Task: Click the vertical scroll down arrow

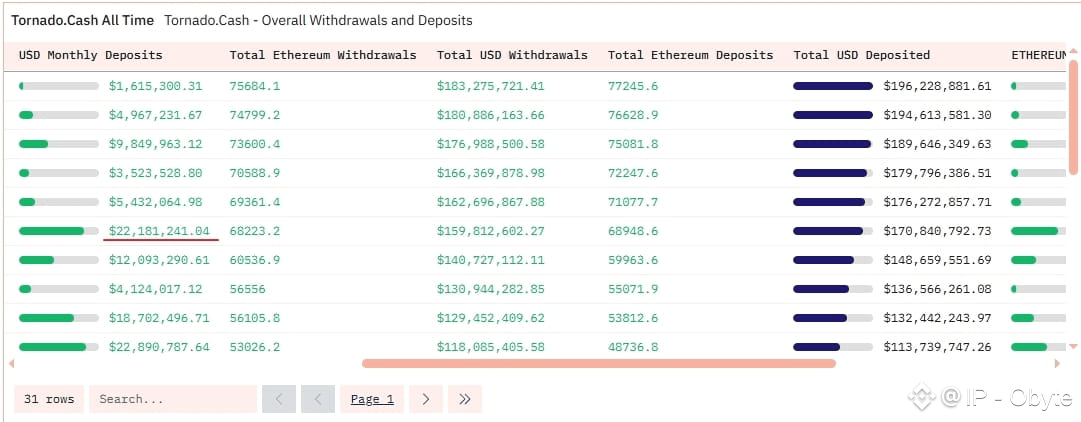Action: (x=1073, y=346)
